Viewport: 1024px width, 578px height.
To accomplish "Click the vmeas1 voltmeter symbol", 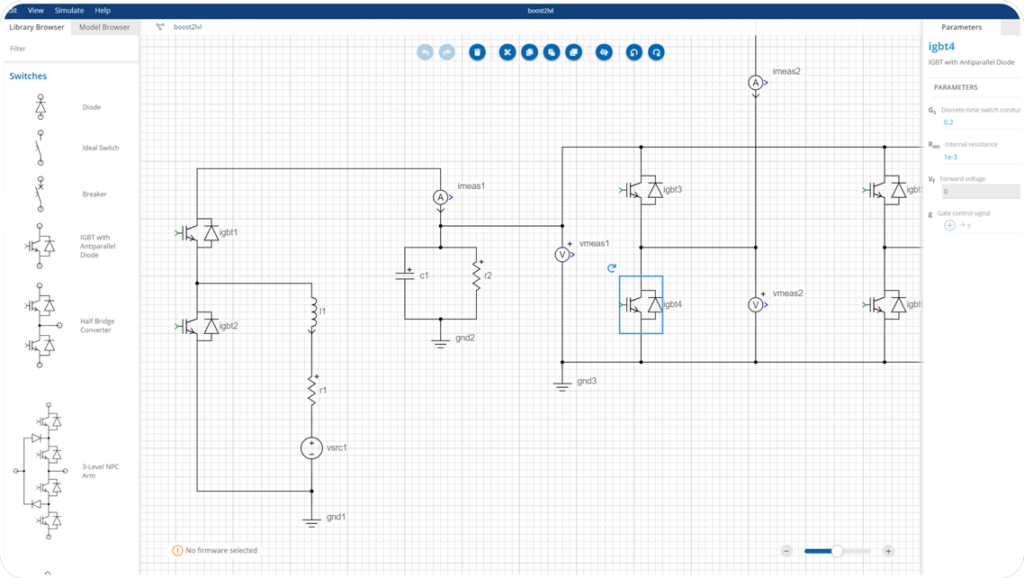I will (x=562, y=255).
